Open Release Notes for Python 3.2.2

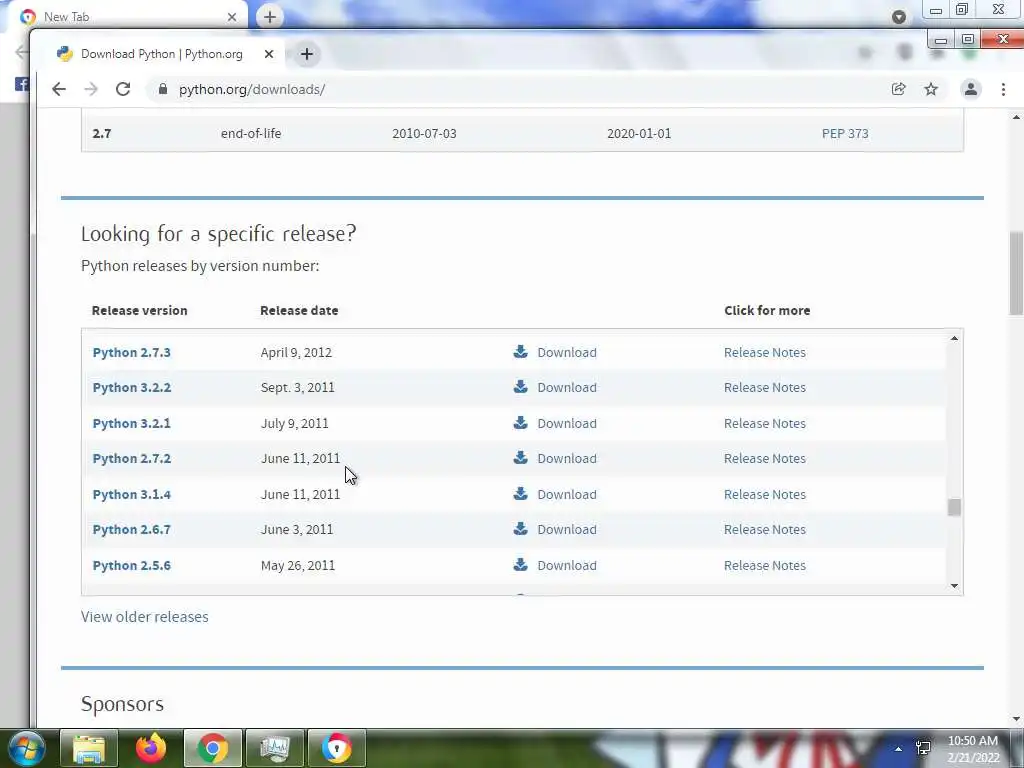765,388
